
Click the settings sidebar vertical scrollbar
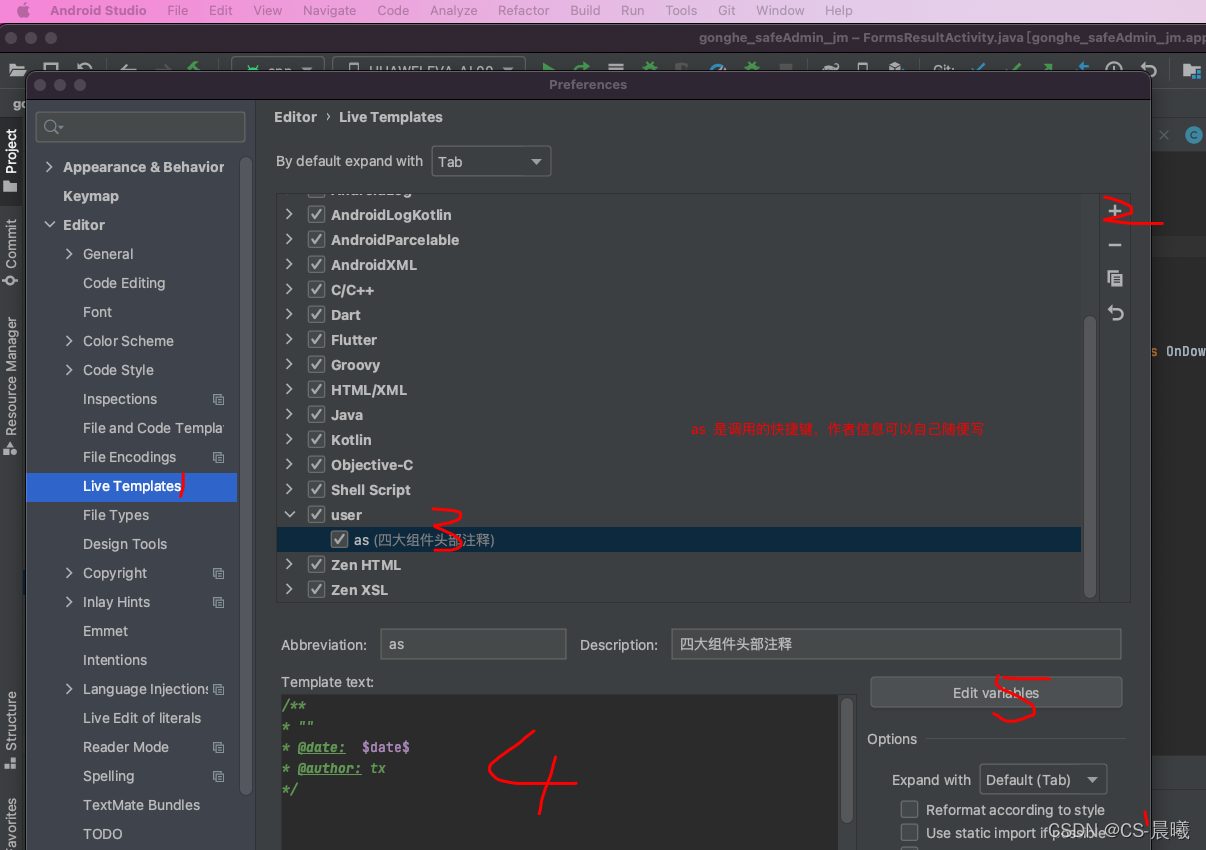click(x=245, y=475)
